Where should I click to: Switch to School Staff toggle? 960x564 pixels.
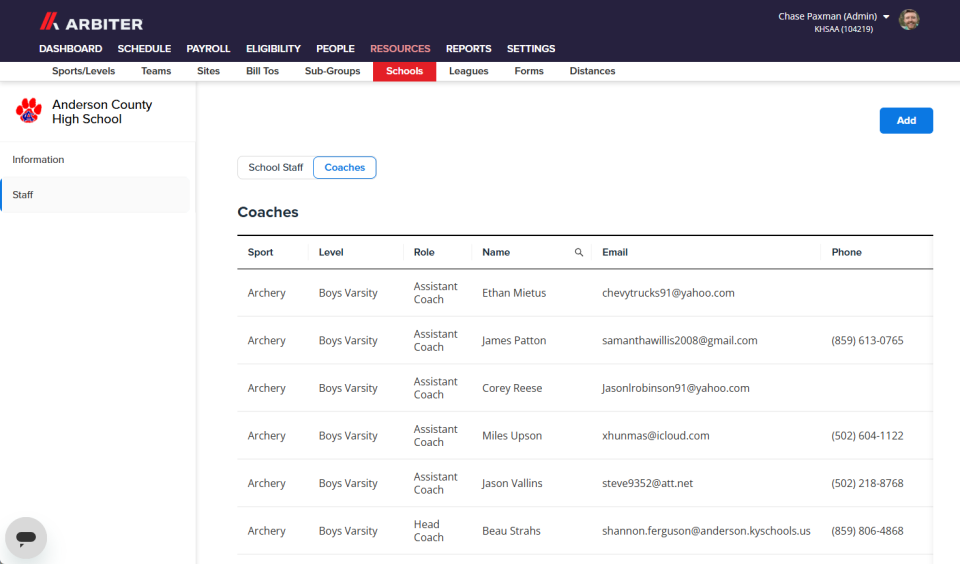coord(276,167)
